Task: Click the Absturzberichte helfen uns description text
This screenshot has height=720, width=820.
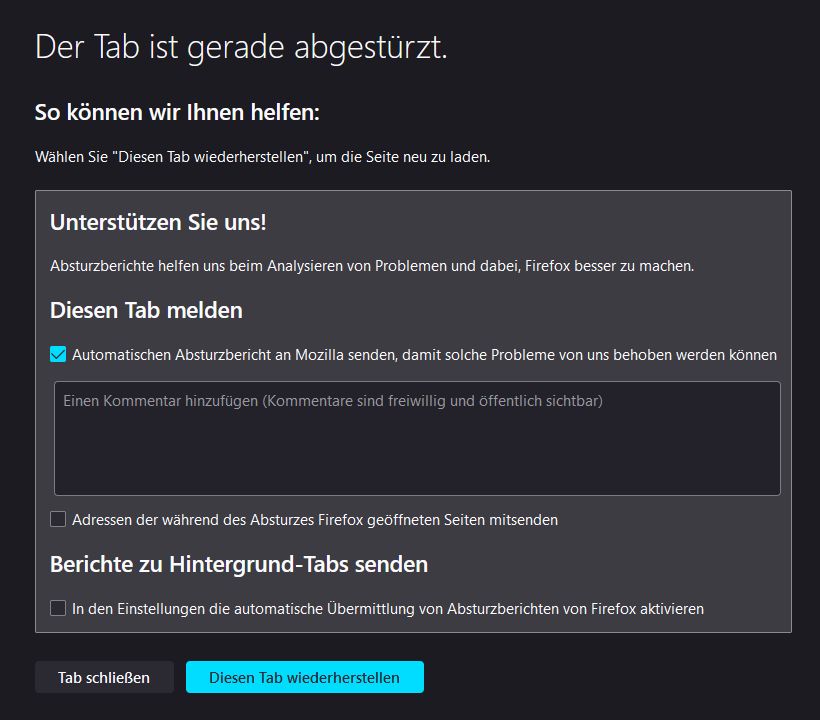Action: 372,266
